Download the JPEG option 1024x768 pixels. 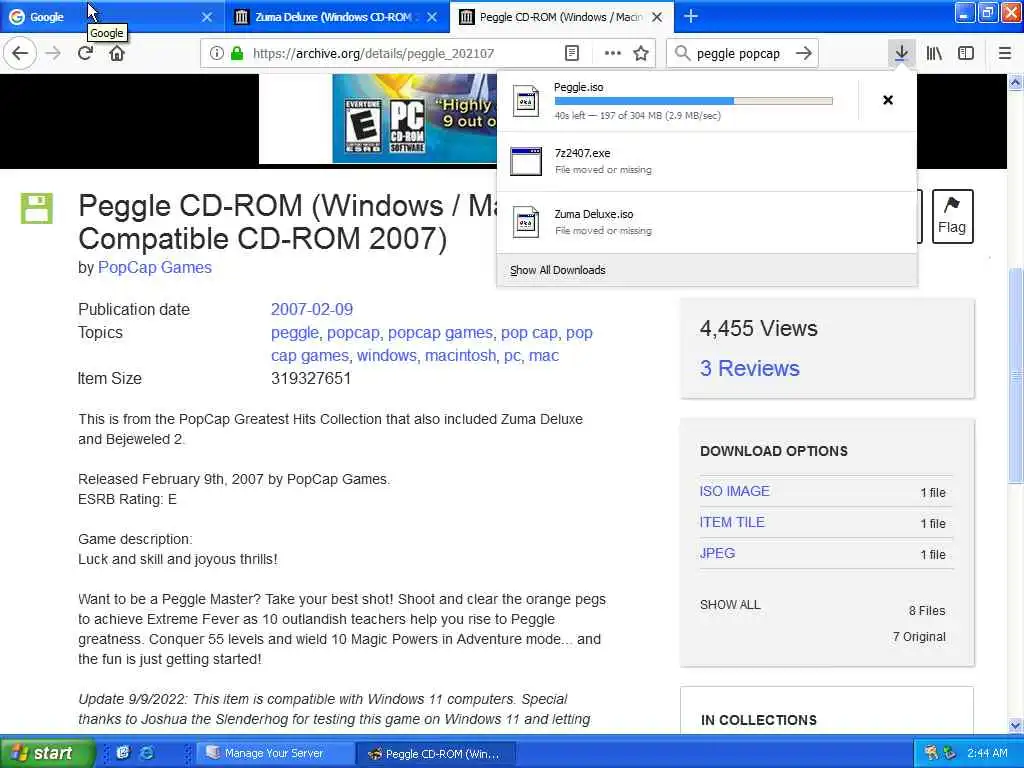717,553
